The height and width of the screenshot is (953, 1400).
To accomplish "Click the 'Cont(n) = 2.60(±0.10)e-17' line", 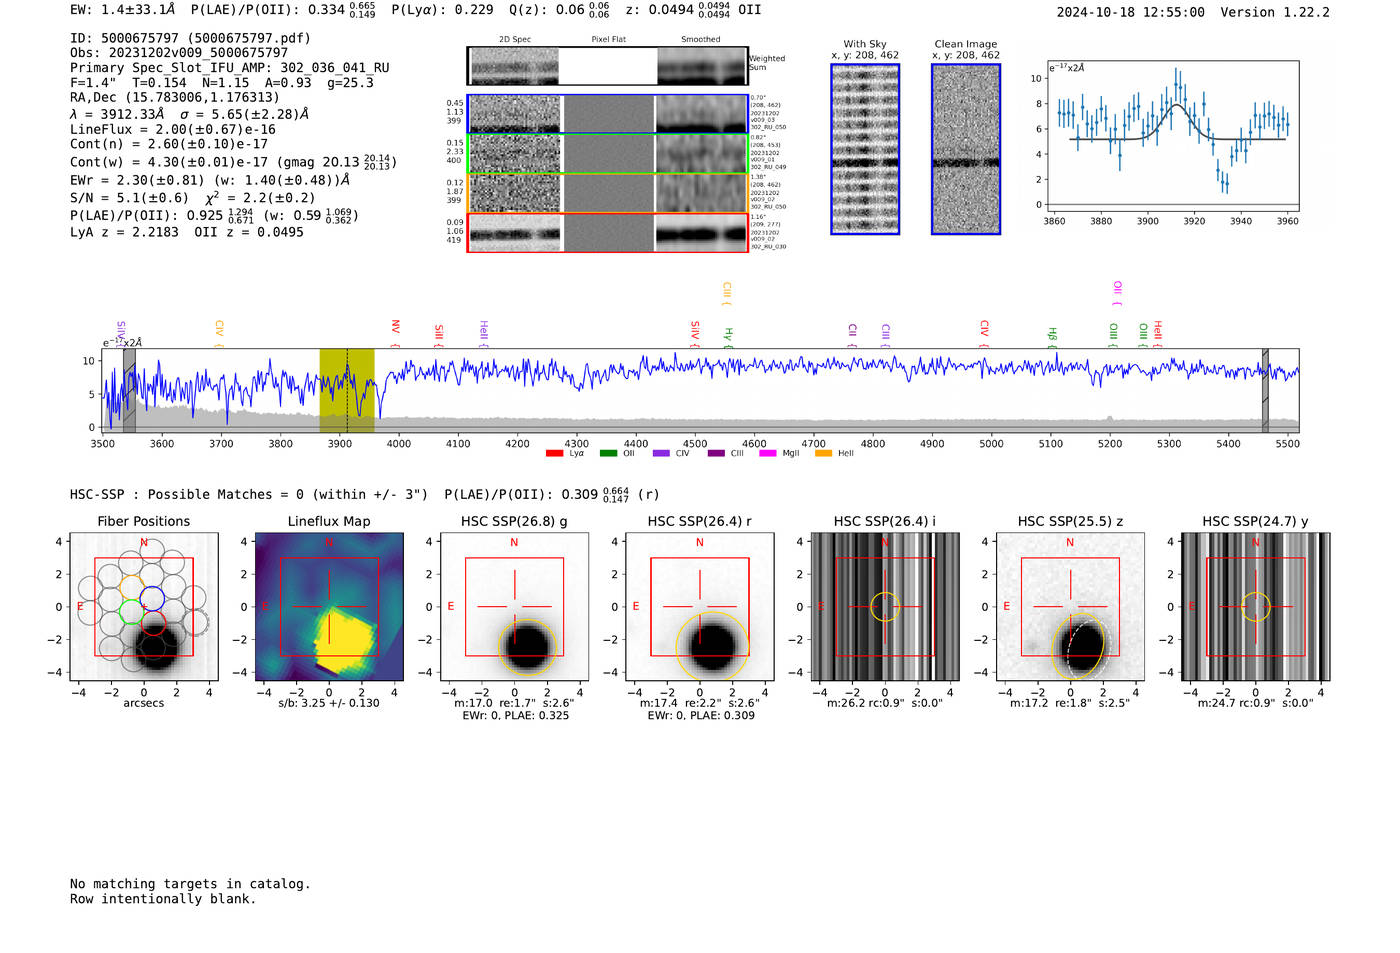I will point(169,144).
